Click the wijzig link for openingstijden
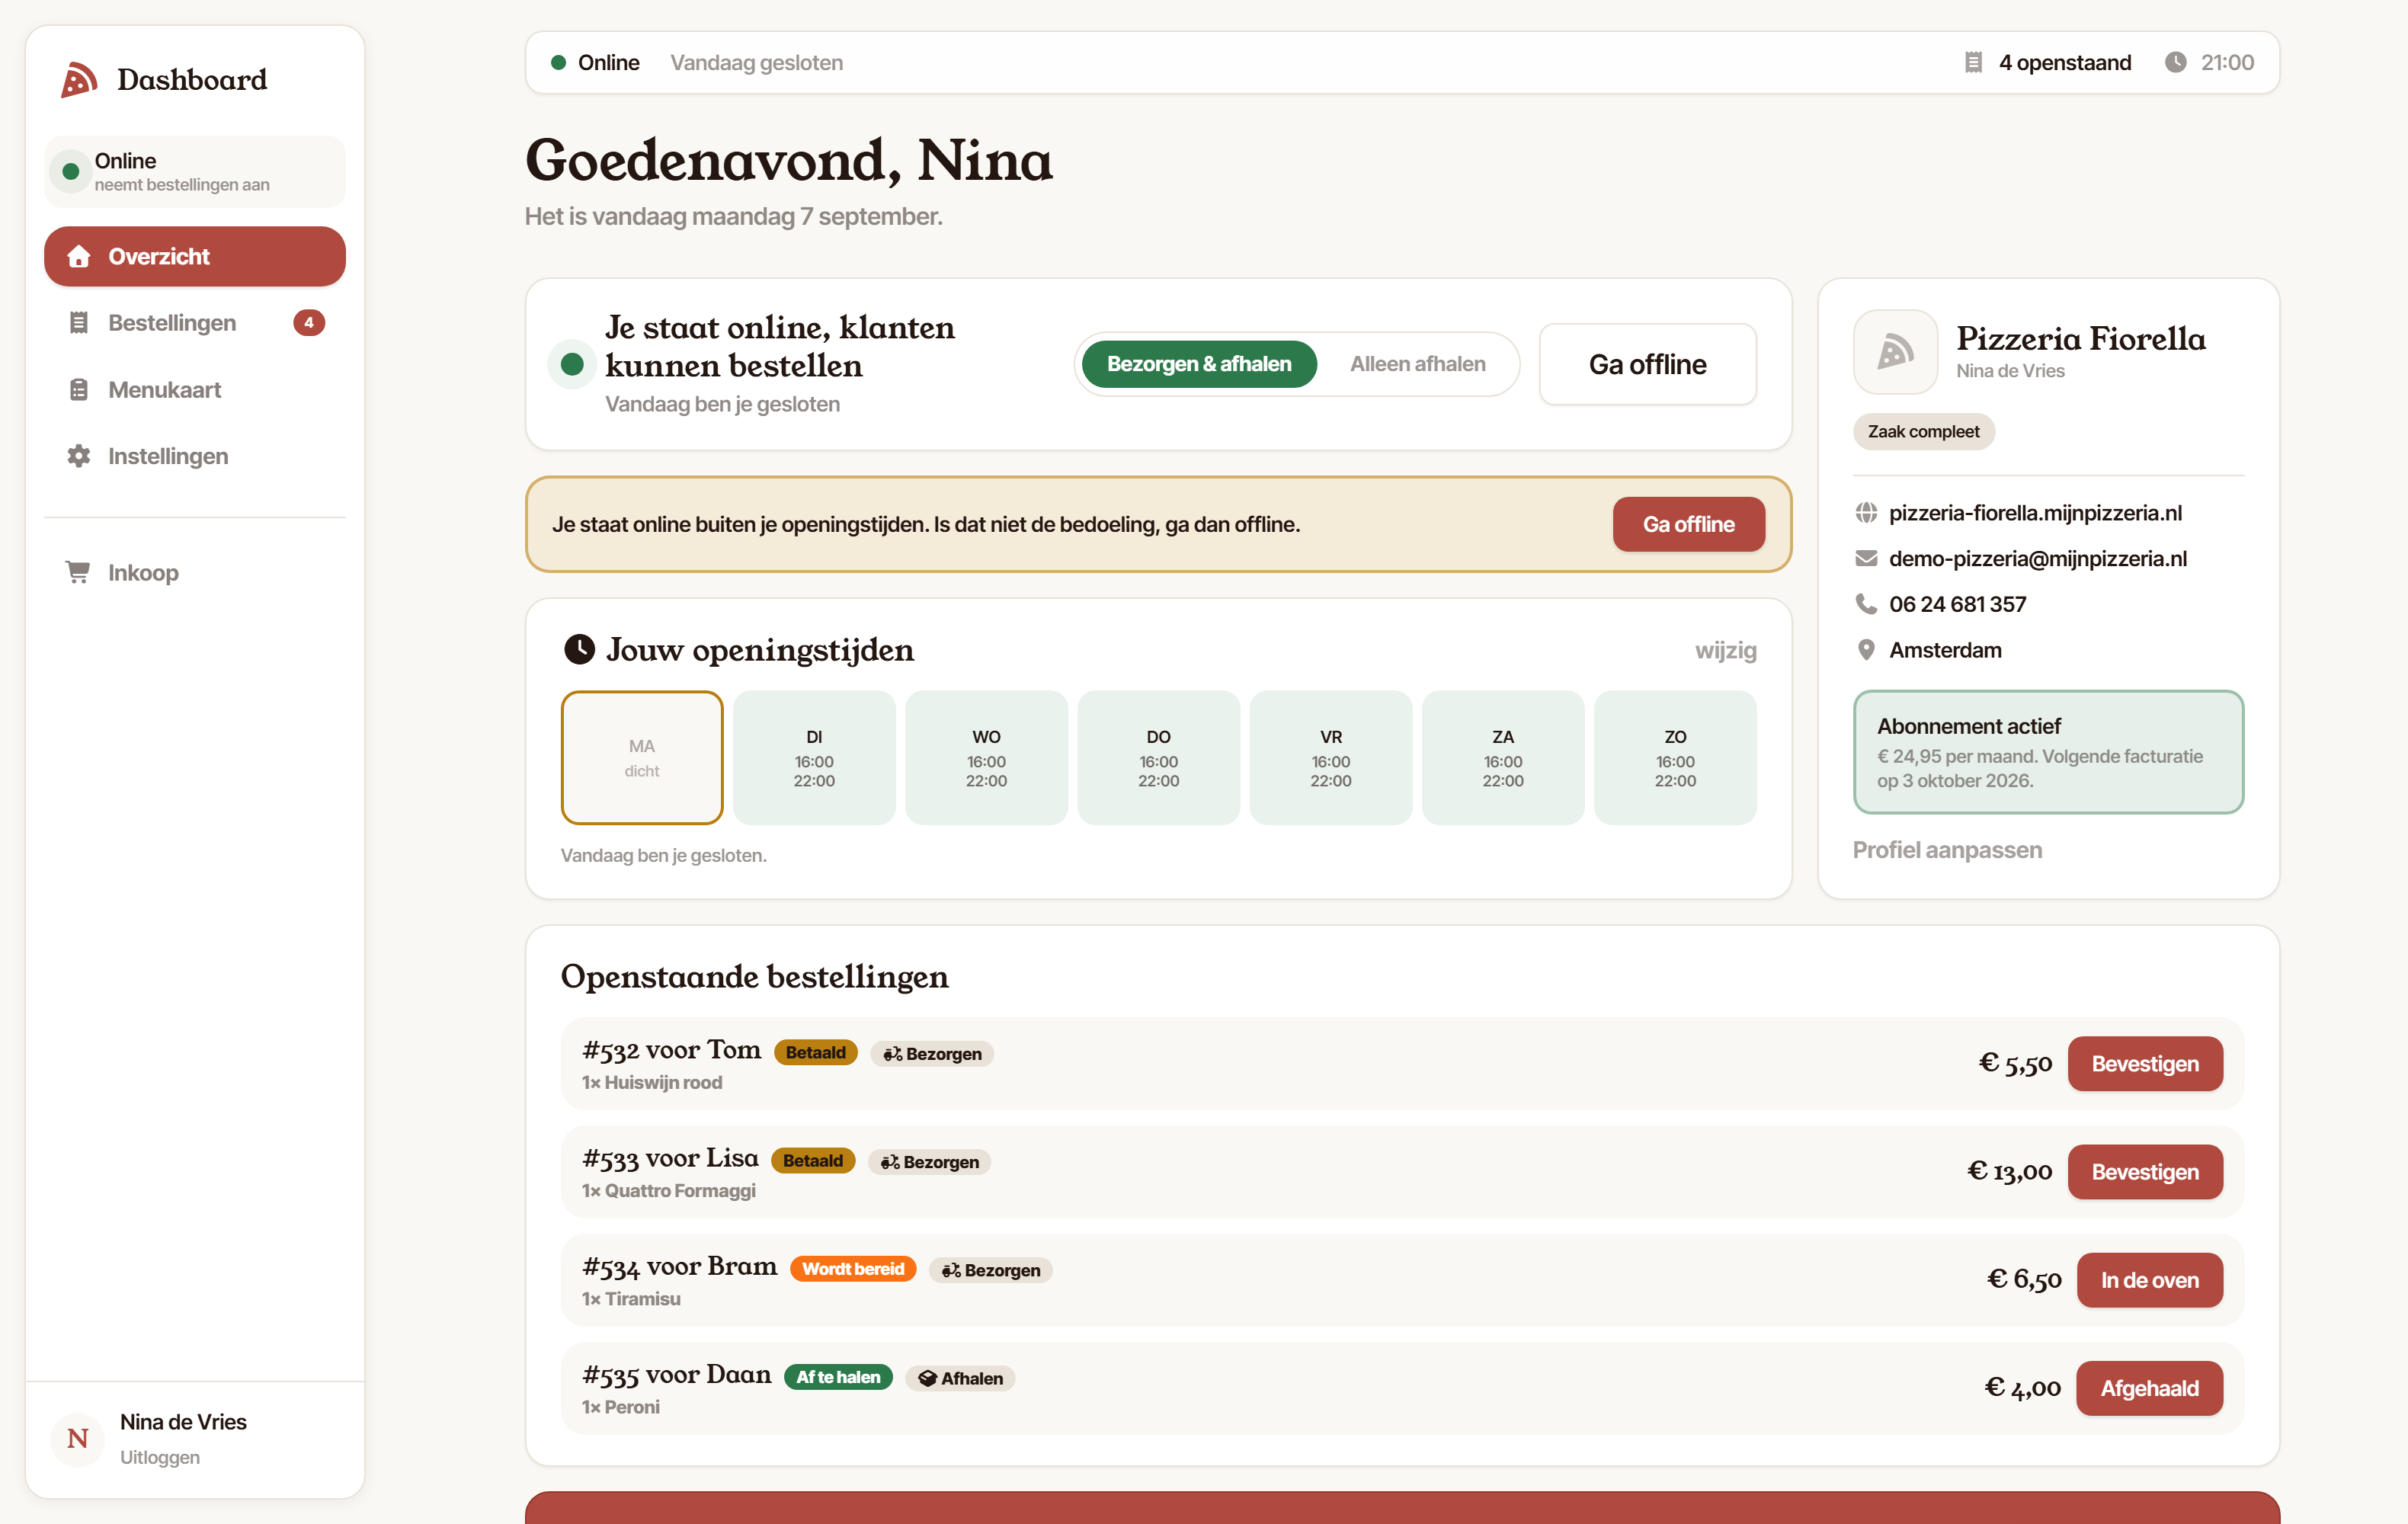 point(1725,650)
